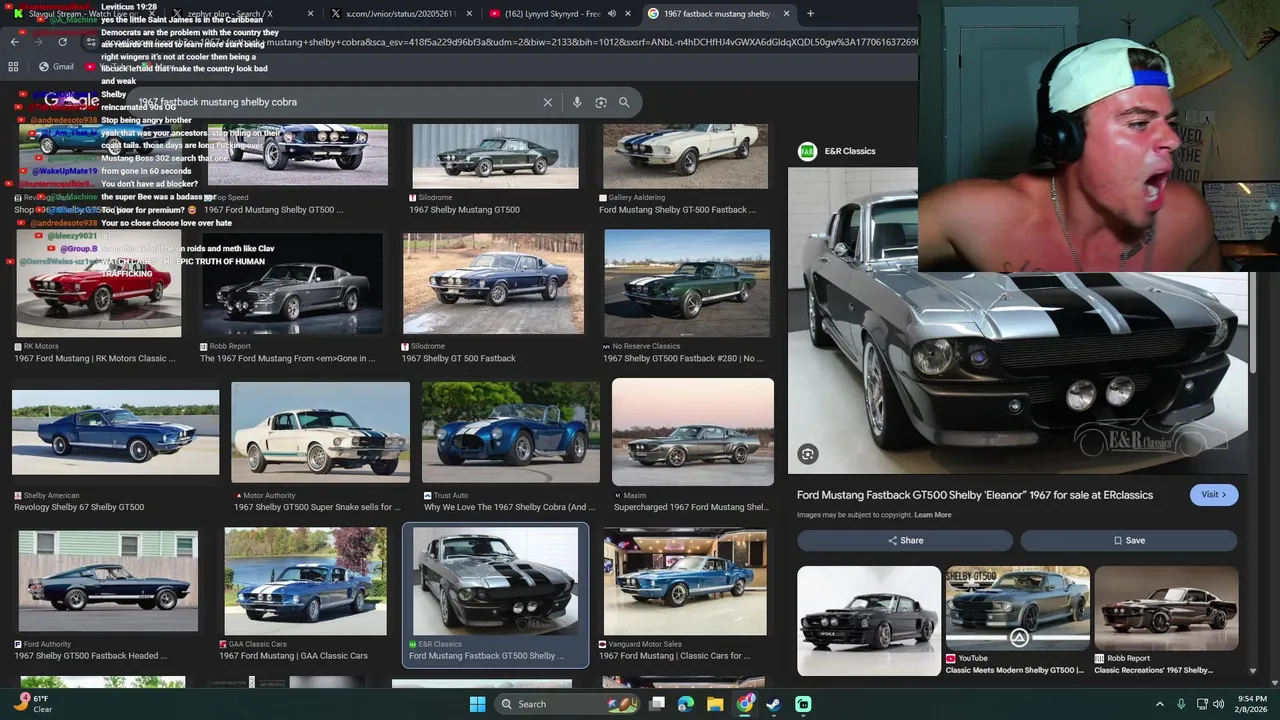Image resolution: width=1280 pixels, height=720 pixels.
Task: Open microphone settings in system tray
Action: click(x=1181, y=704)
